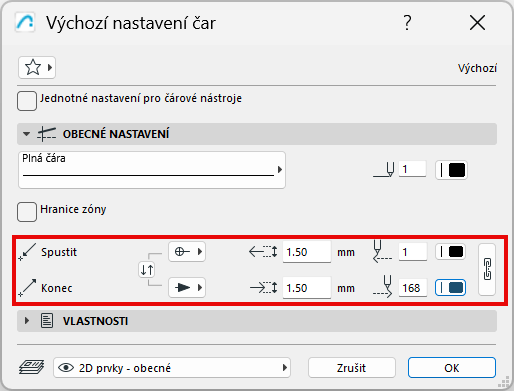
Task: Click the eye icon in layer dropdown
Action: (66, 368)
